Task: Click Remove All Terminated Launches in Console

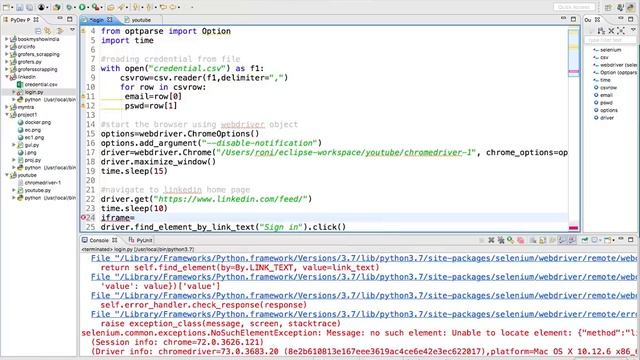Action: coord(501,240)
